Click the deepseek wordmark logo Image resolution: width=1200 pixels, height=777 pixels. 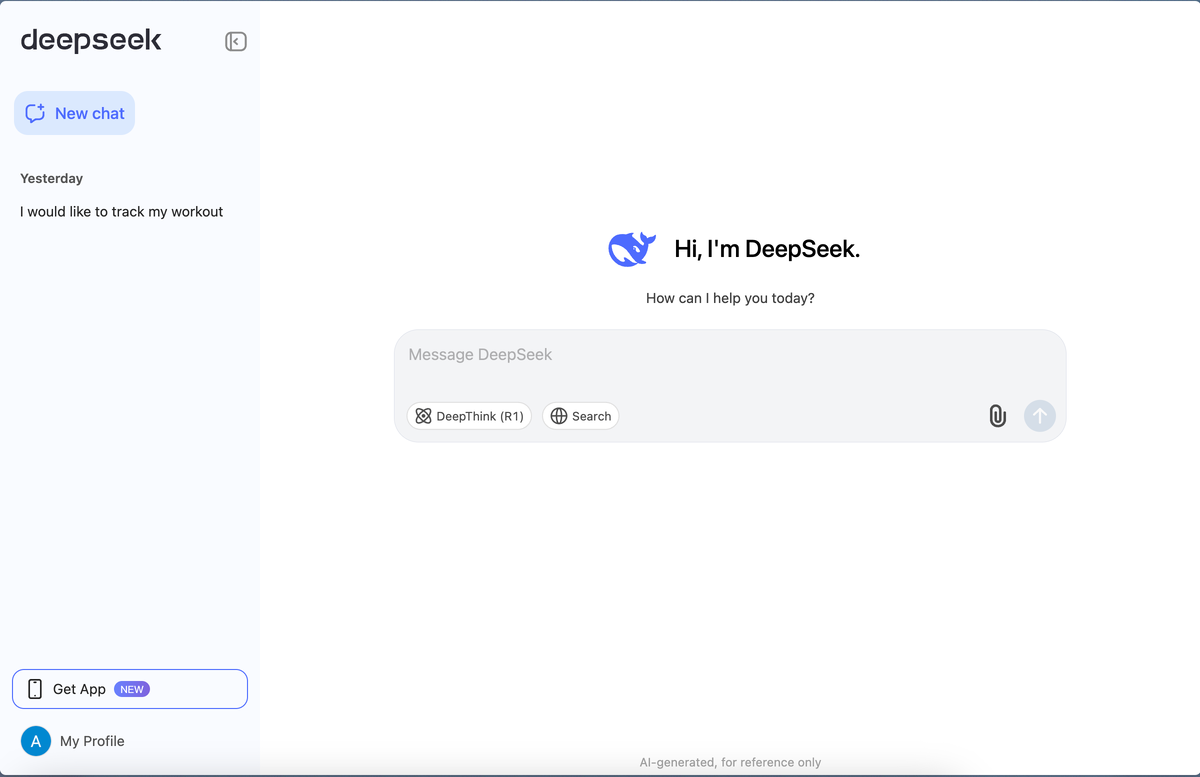pos(90,40)
